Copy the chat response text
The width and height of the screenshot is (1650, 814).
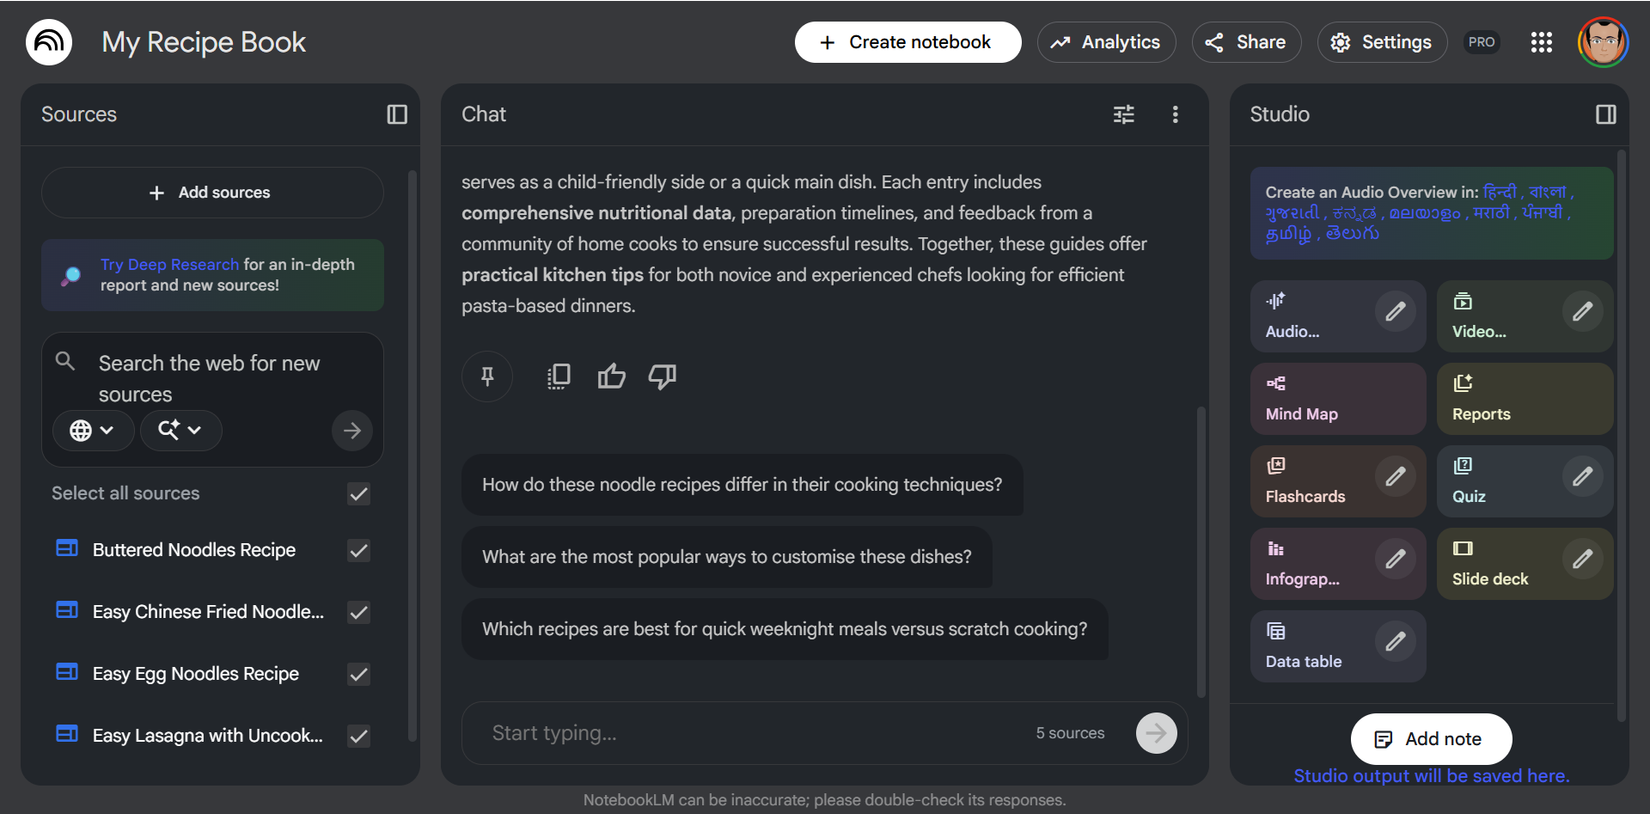(559, 377)
